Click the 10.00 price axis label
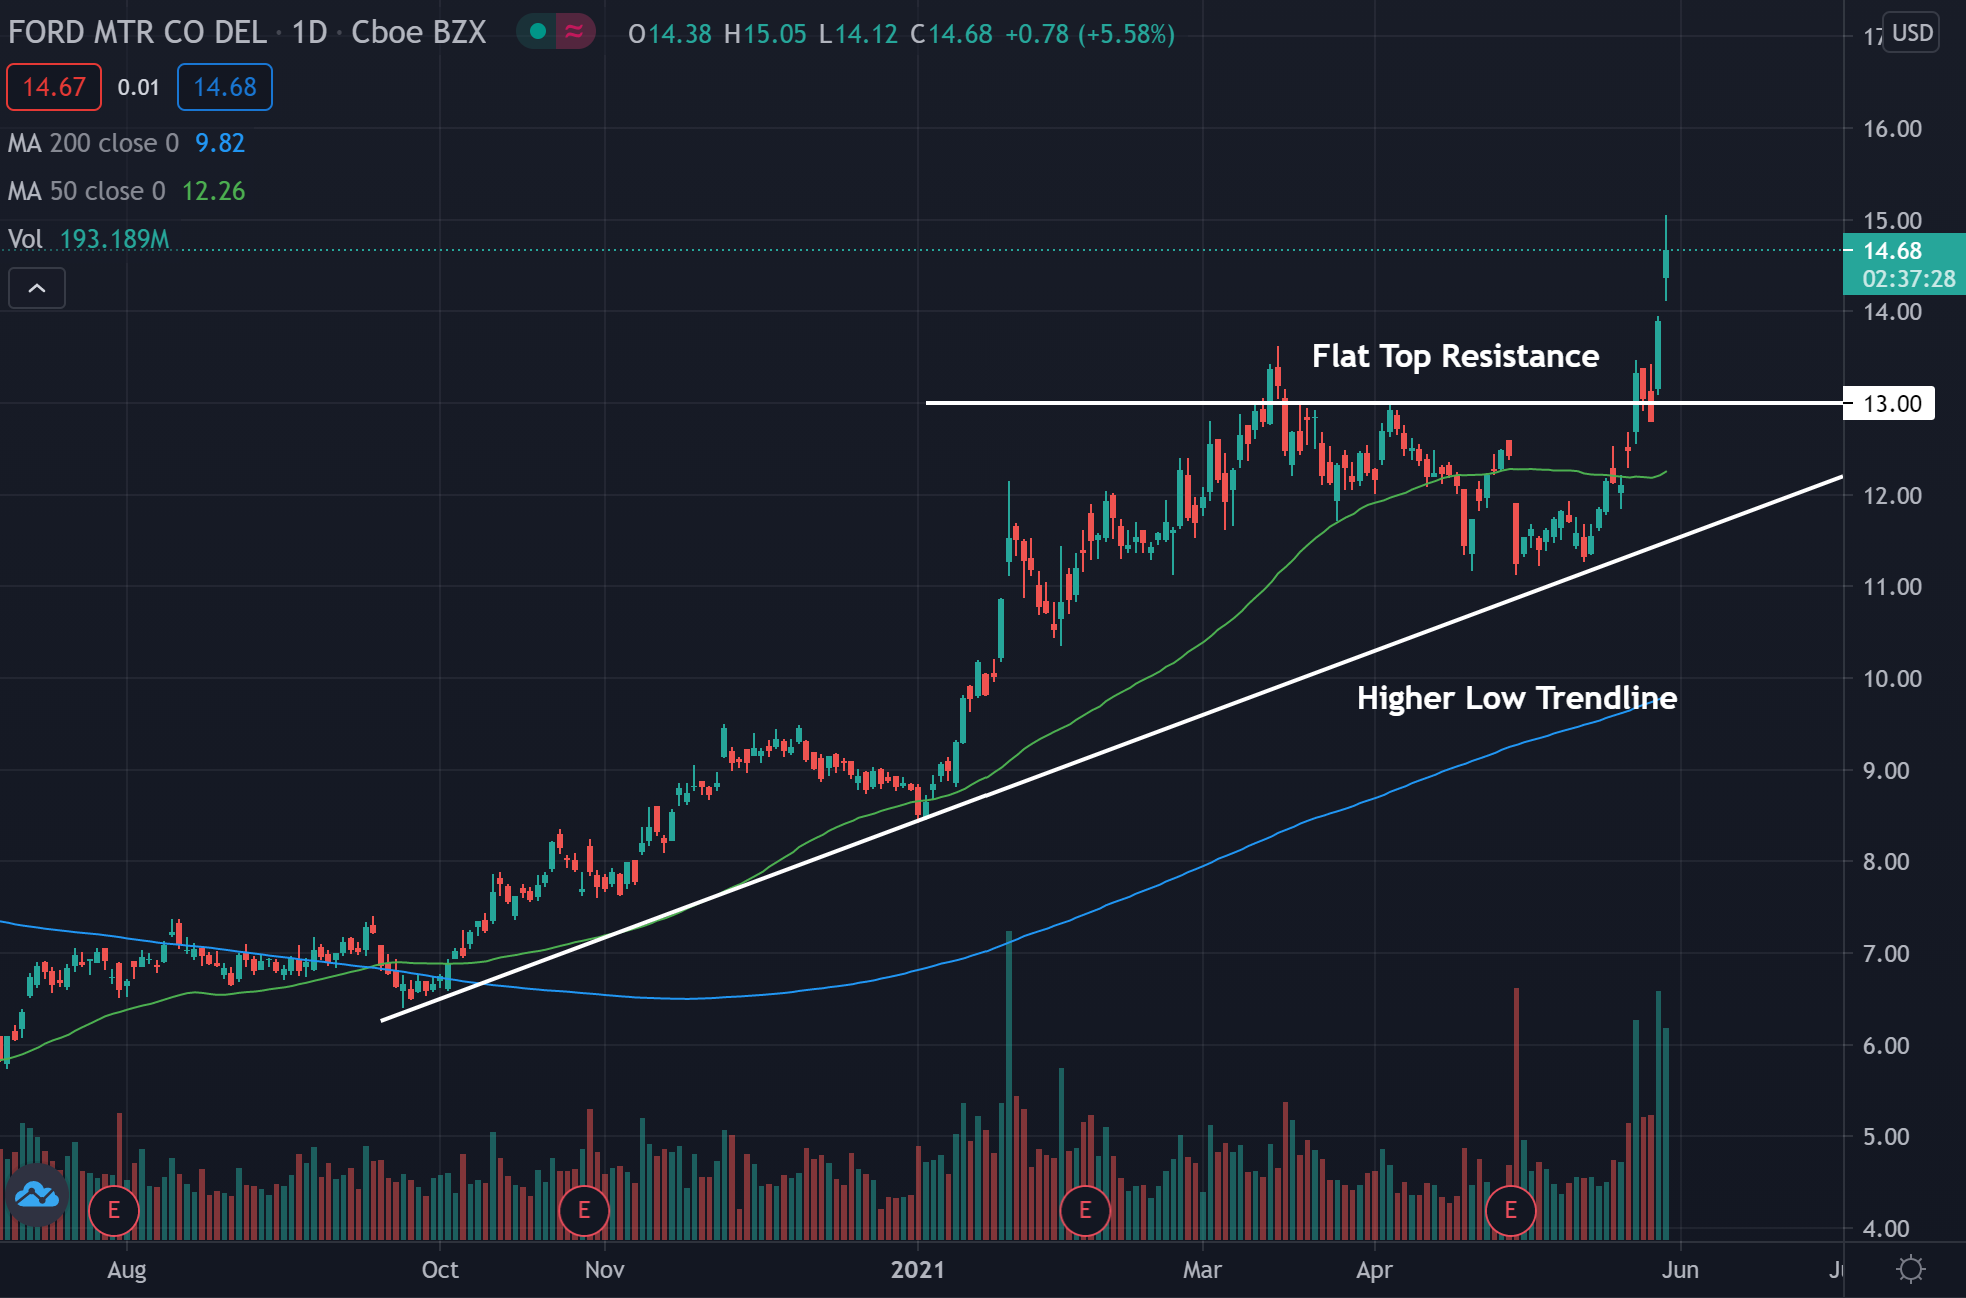 click(x=1892, y=679)
